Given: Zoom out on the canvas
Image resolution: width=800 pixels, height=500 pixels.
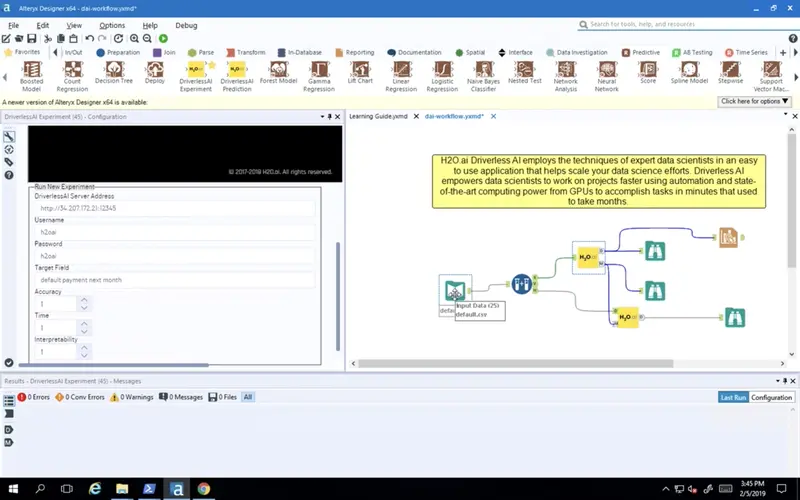Looking at the screenshot, I should 147,38.
